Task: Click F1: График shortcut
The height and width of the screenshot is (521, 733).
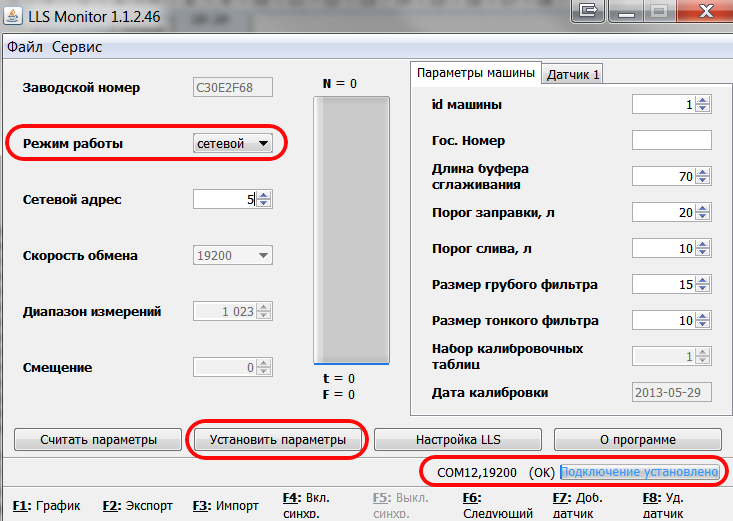Action: pyautogui.click(x=47, y=506)
